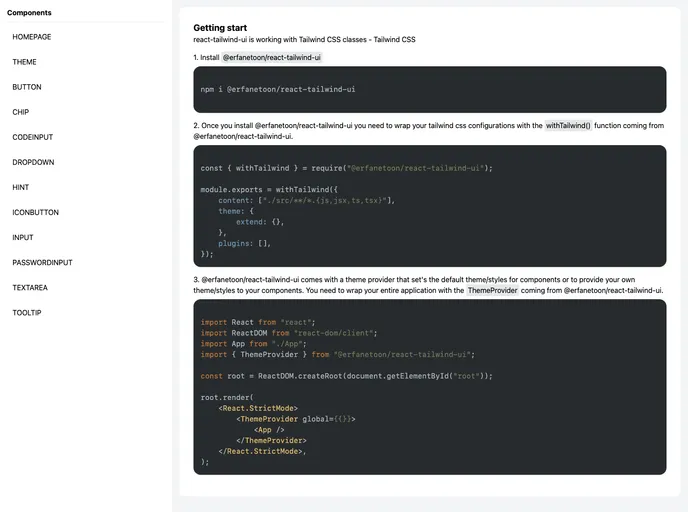Open the THEME docs page

click(x=24, y=62)
